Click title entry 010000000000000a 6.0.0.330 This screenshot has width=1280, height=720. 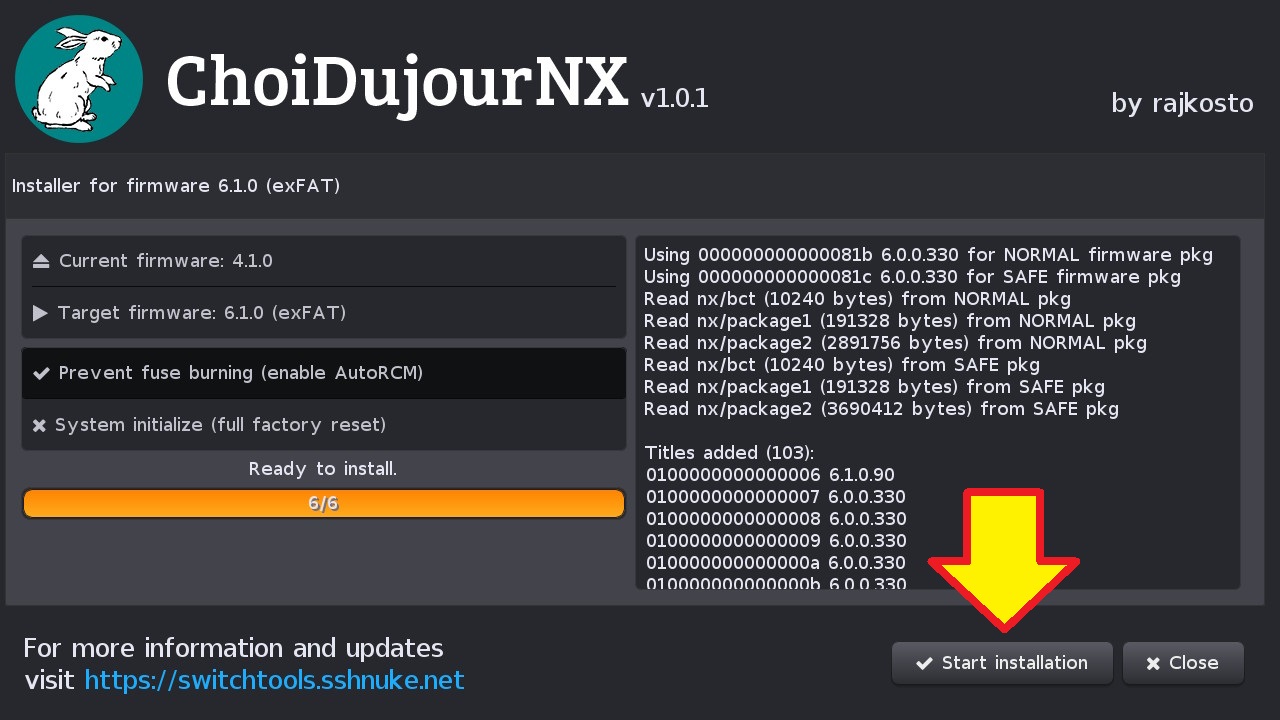[x=776, y=563]
